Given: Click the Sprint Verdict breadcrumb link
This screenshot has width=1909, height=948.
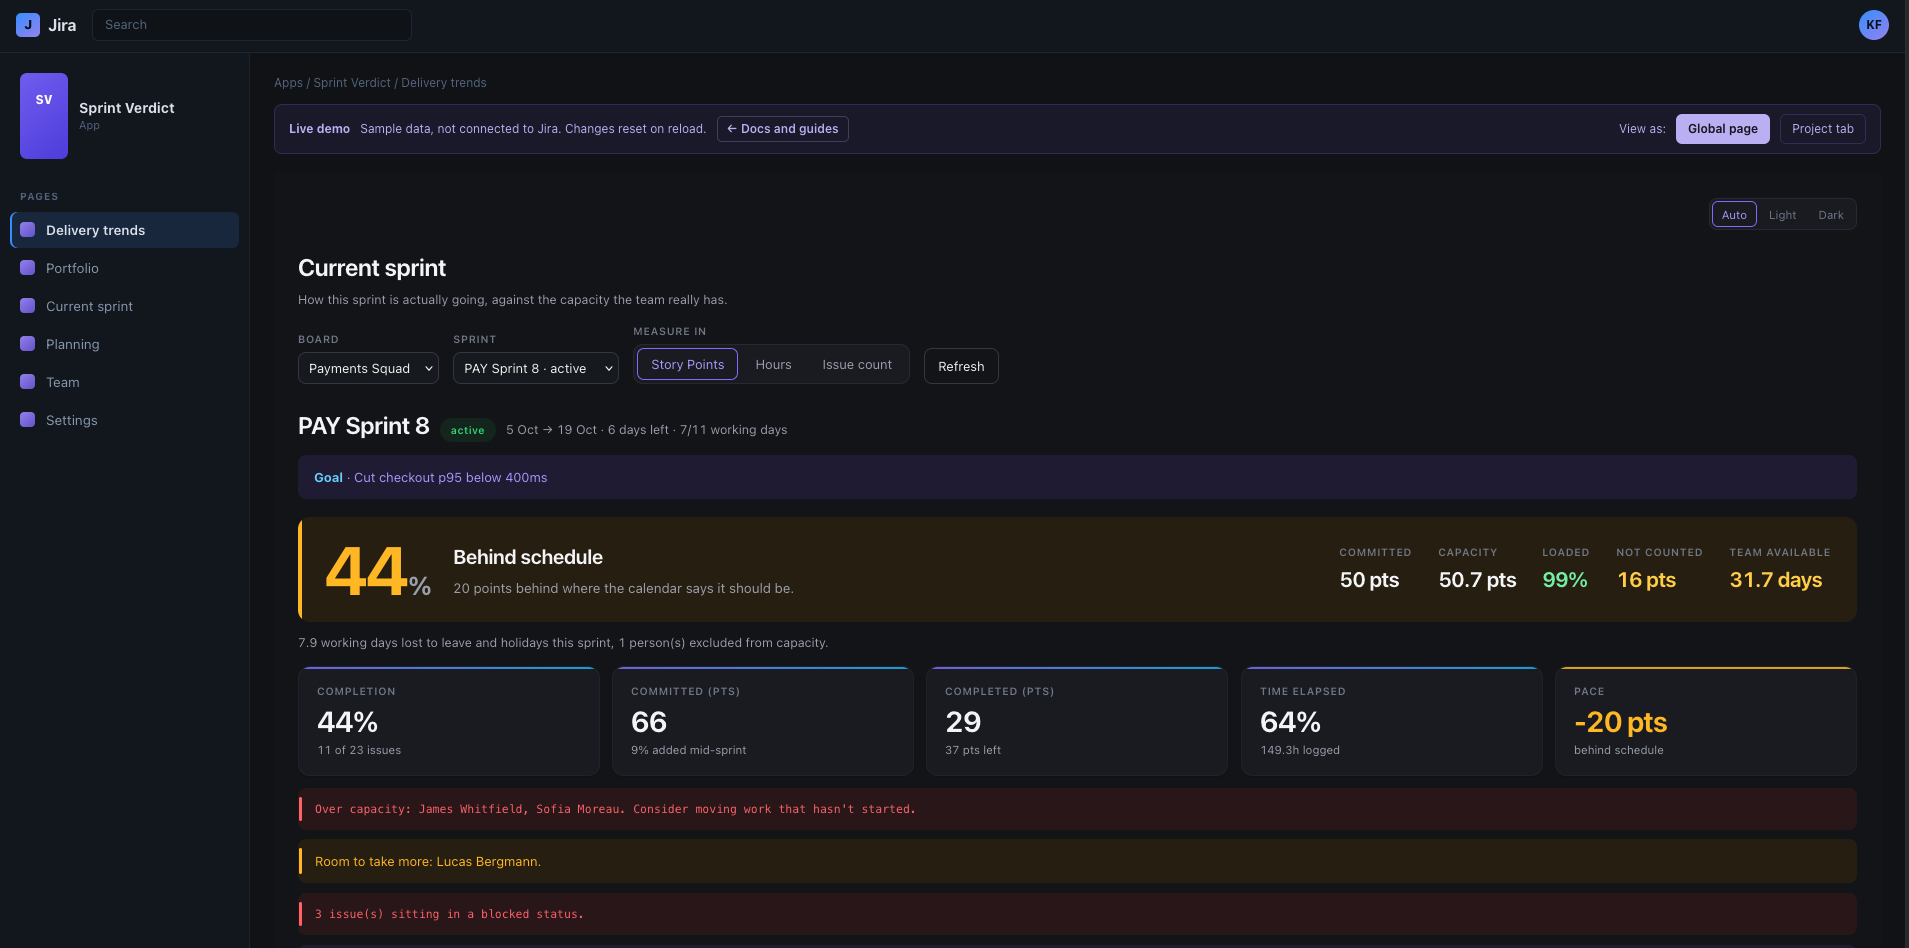Looking at the screenshot, I should tap(352, 83).
